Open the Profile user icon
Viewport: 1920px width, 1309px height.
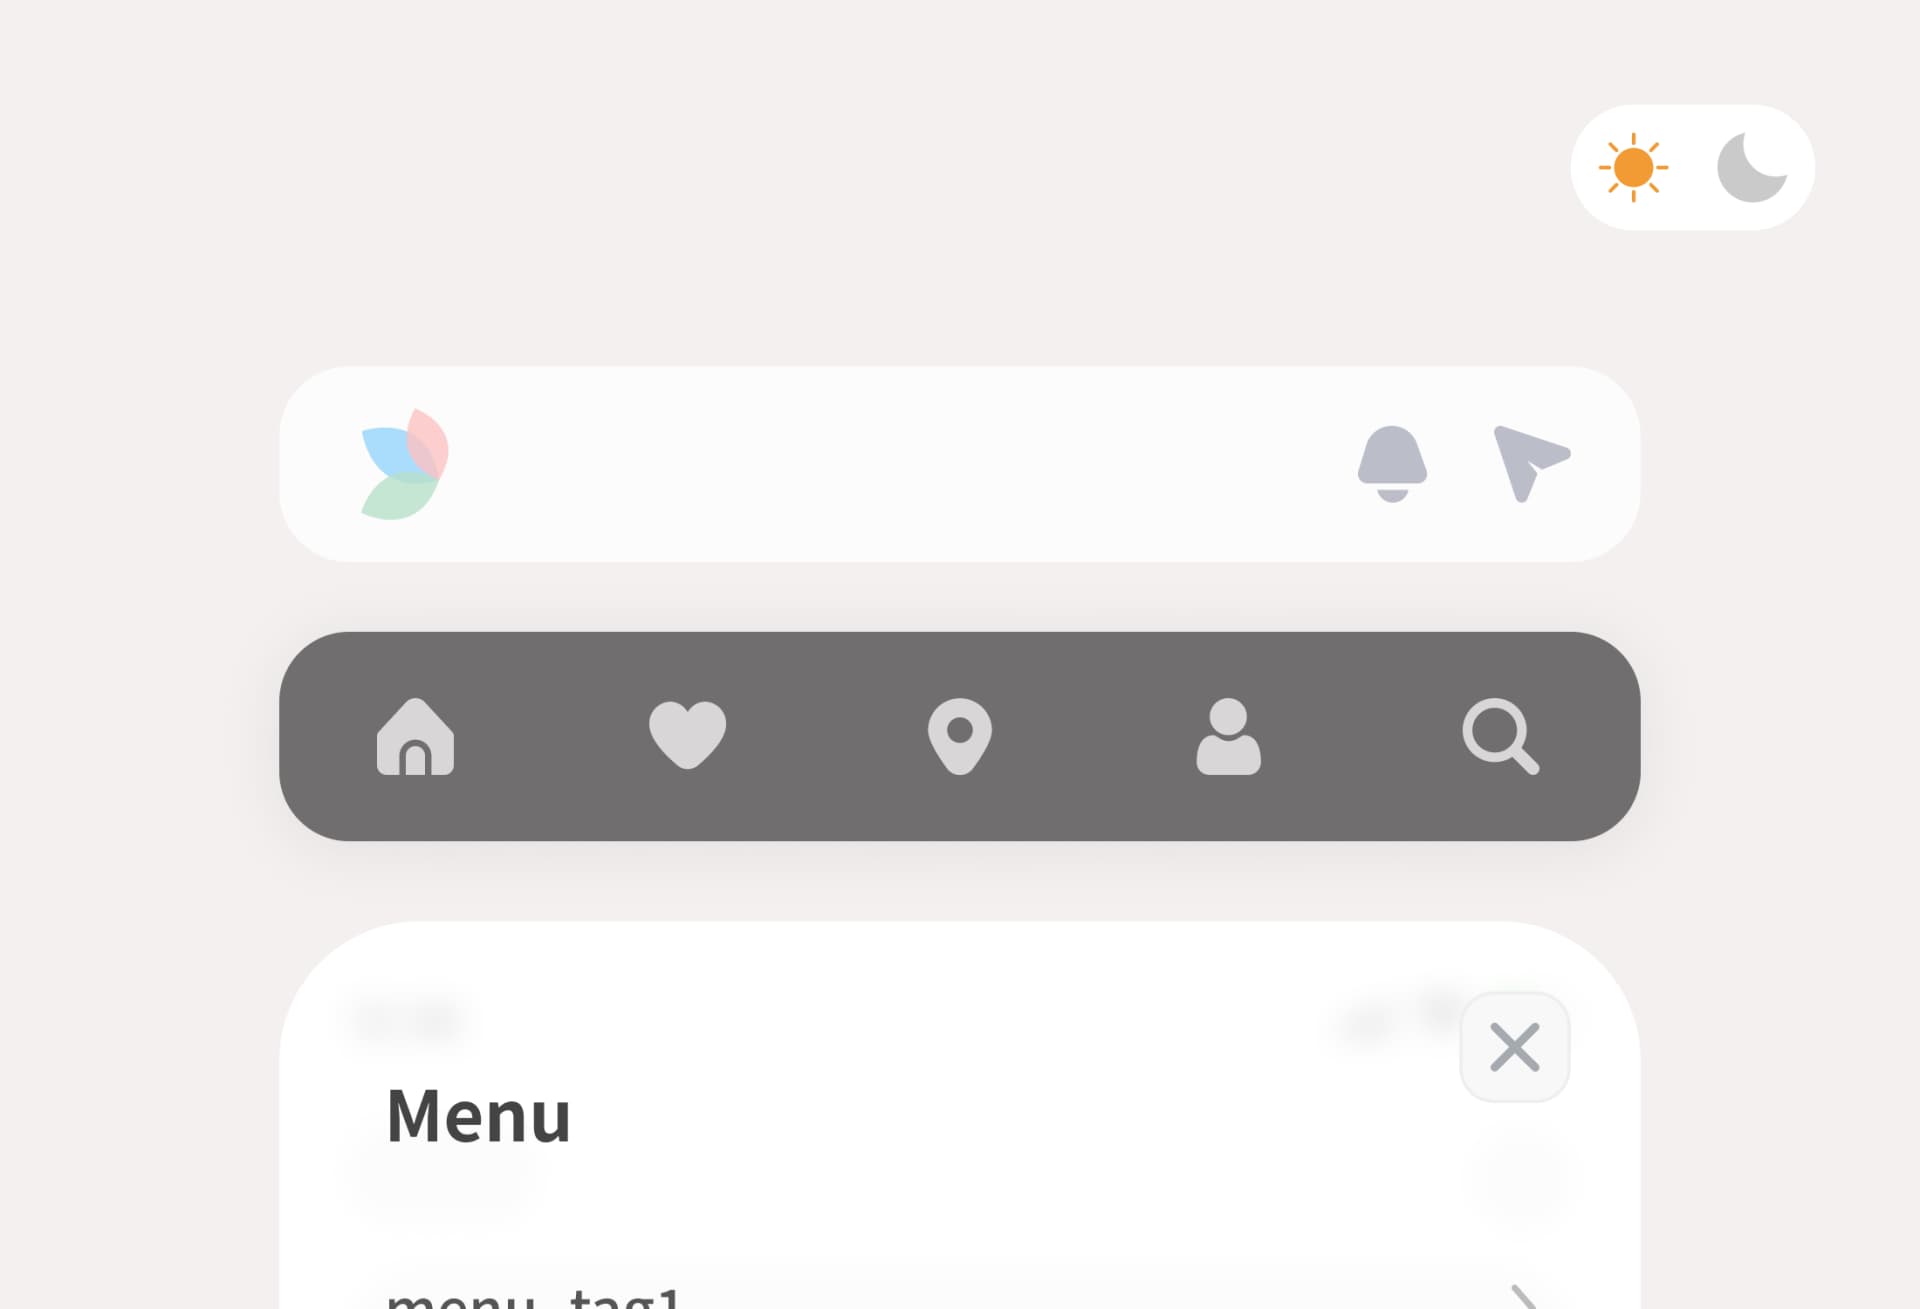coord(1230,735)
